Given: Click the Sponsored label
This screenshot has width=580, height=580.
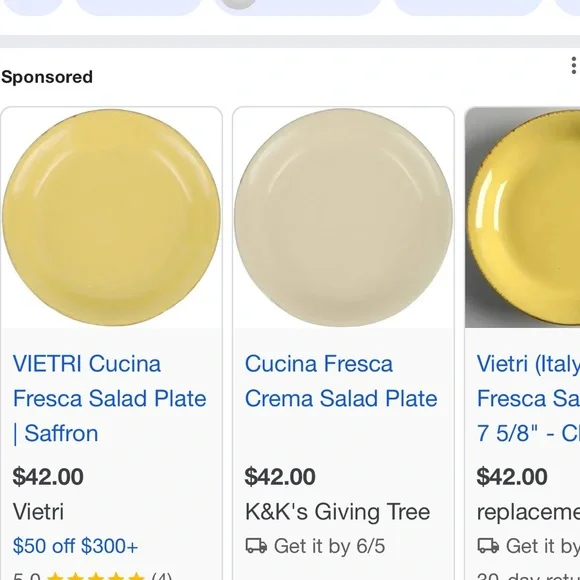Looking at the screenshot, I should click(x=47, y=77).
